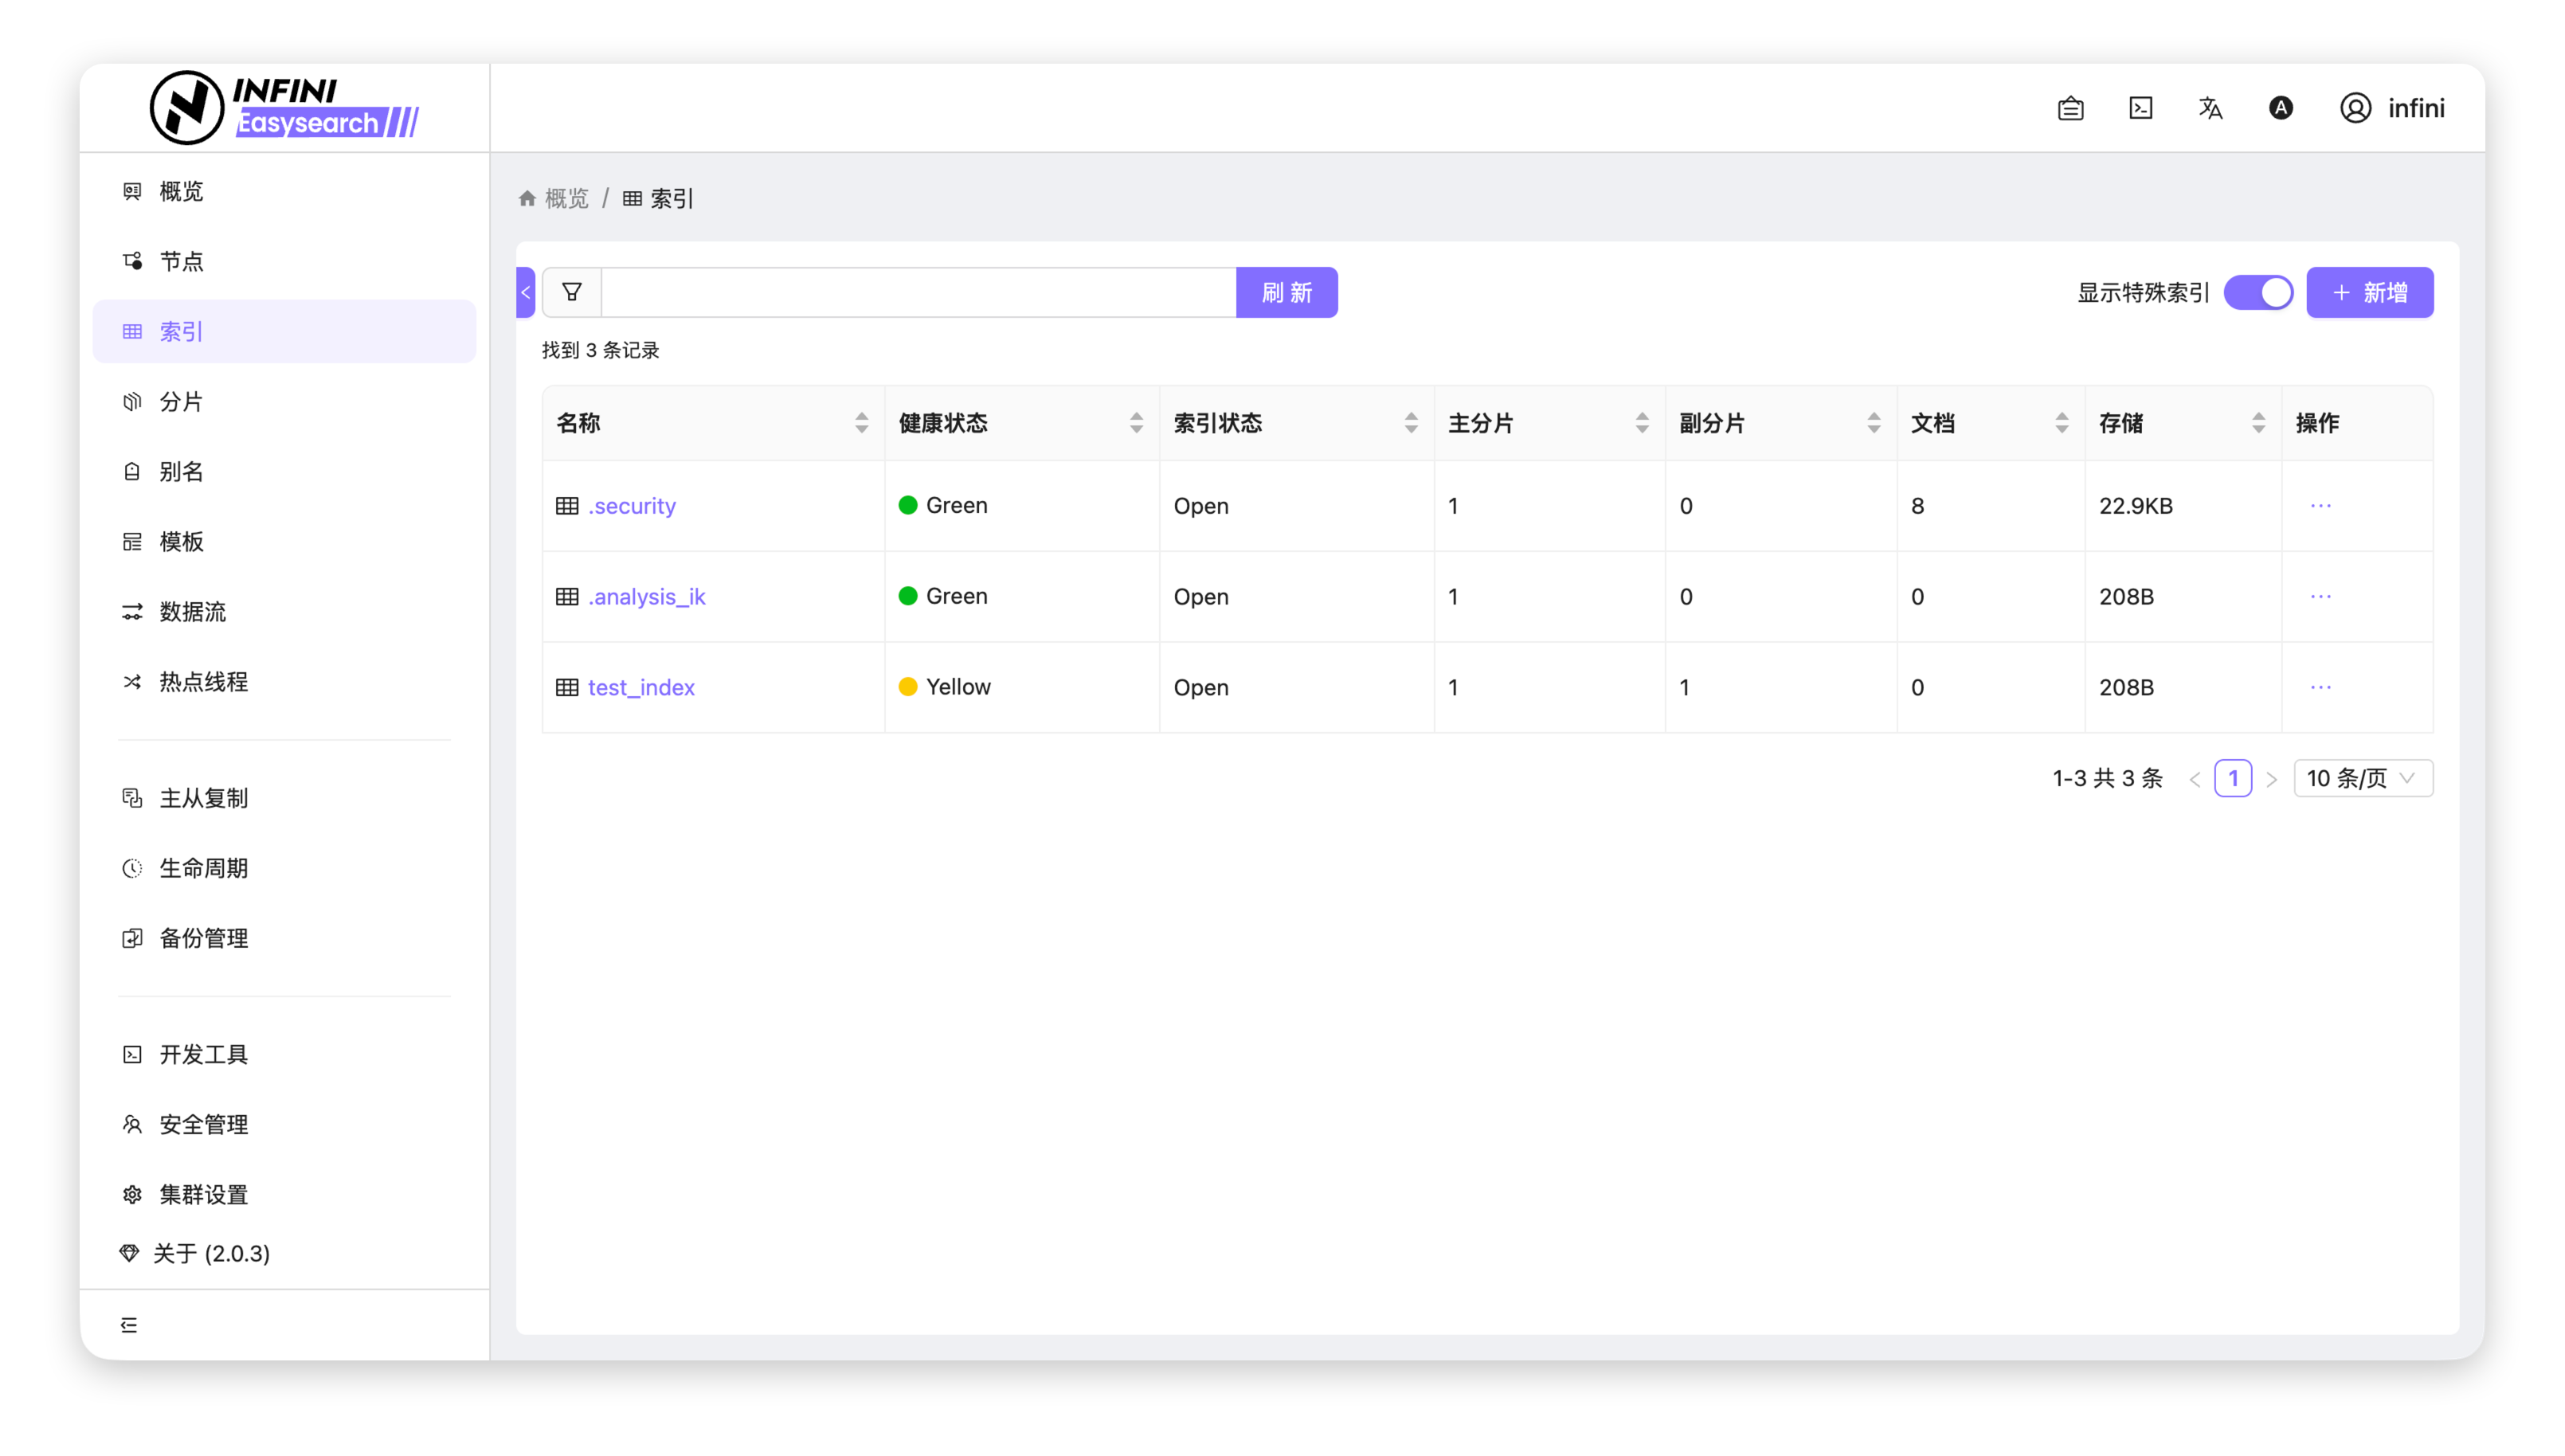2565x1456 pixels.
Task: Toggle the 显示特殊索引 switch off
Action: (x=2258, y=293)
